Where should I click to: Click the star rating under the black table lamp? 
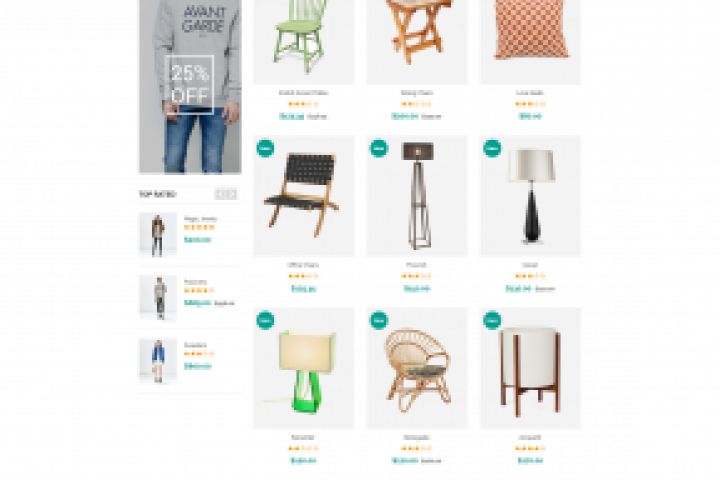click(530, 276)
